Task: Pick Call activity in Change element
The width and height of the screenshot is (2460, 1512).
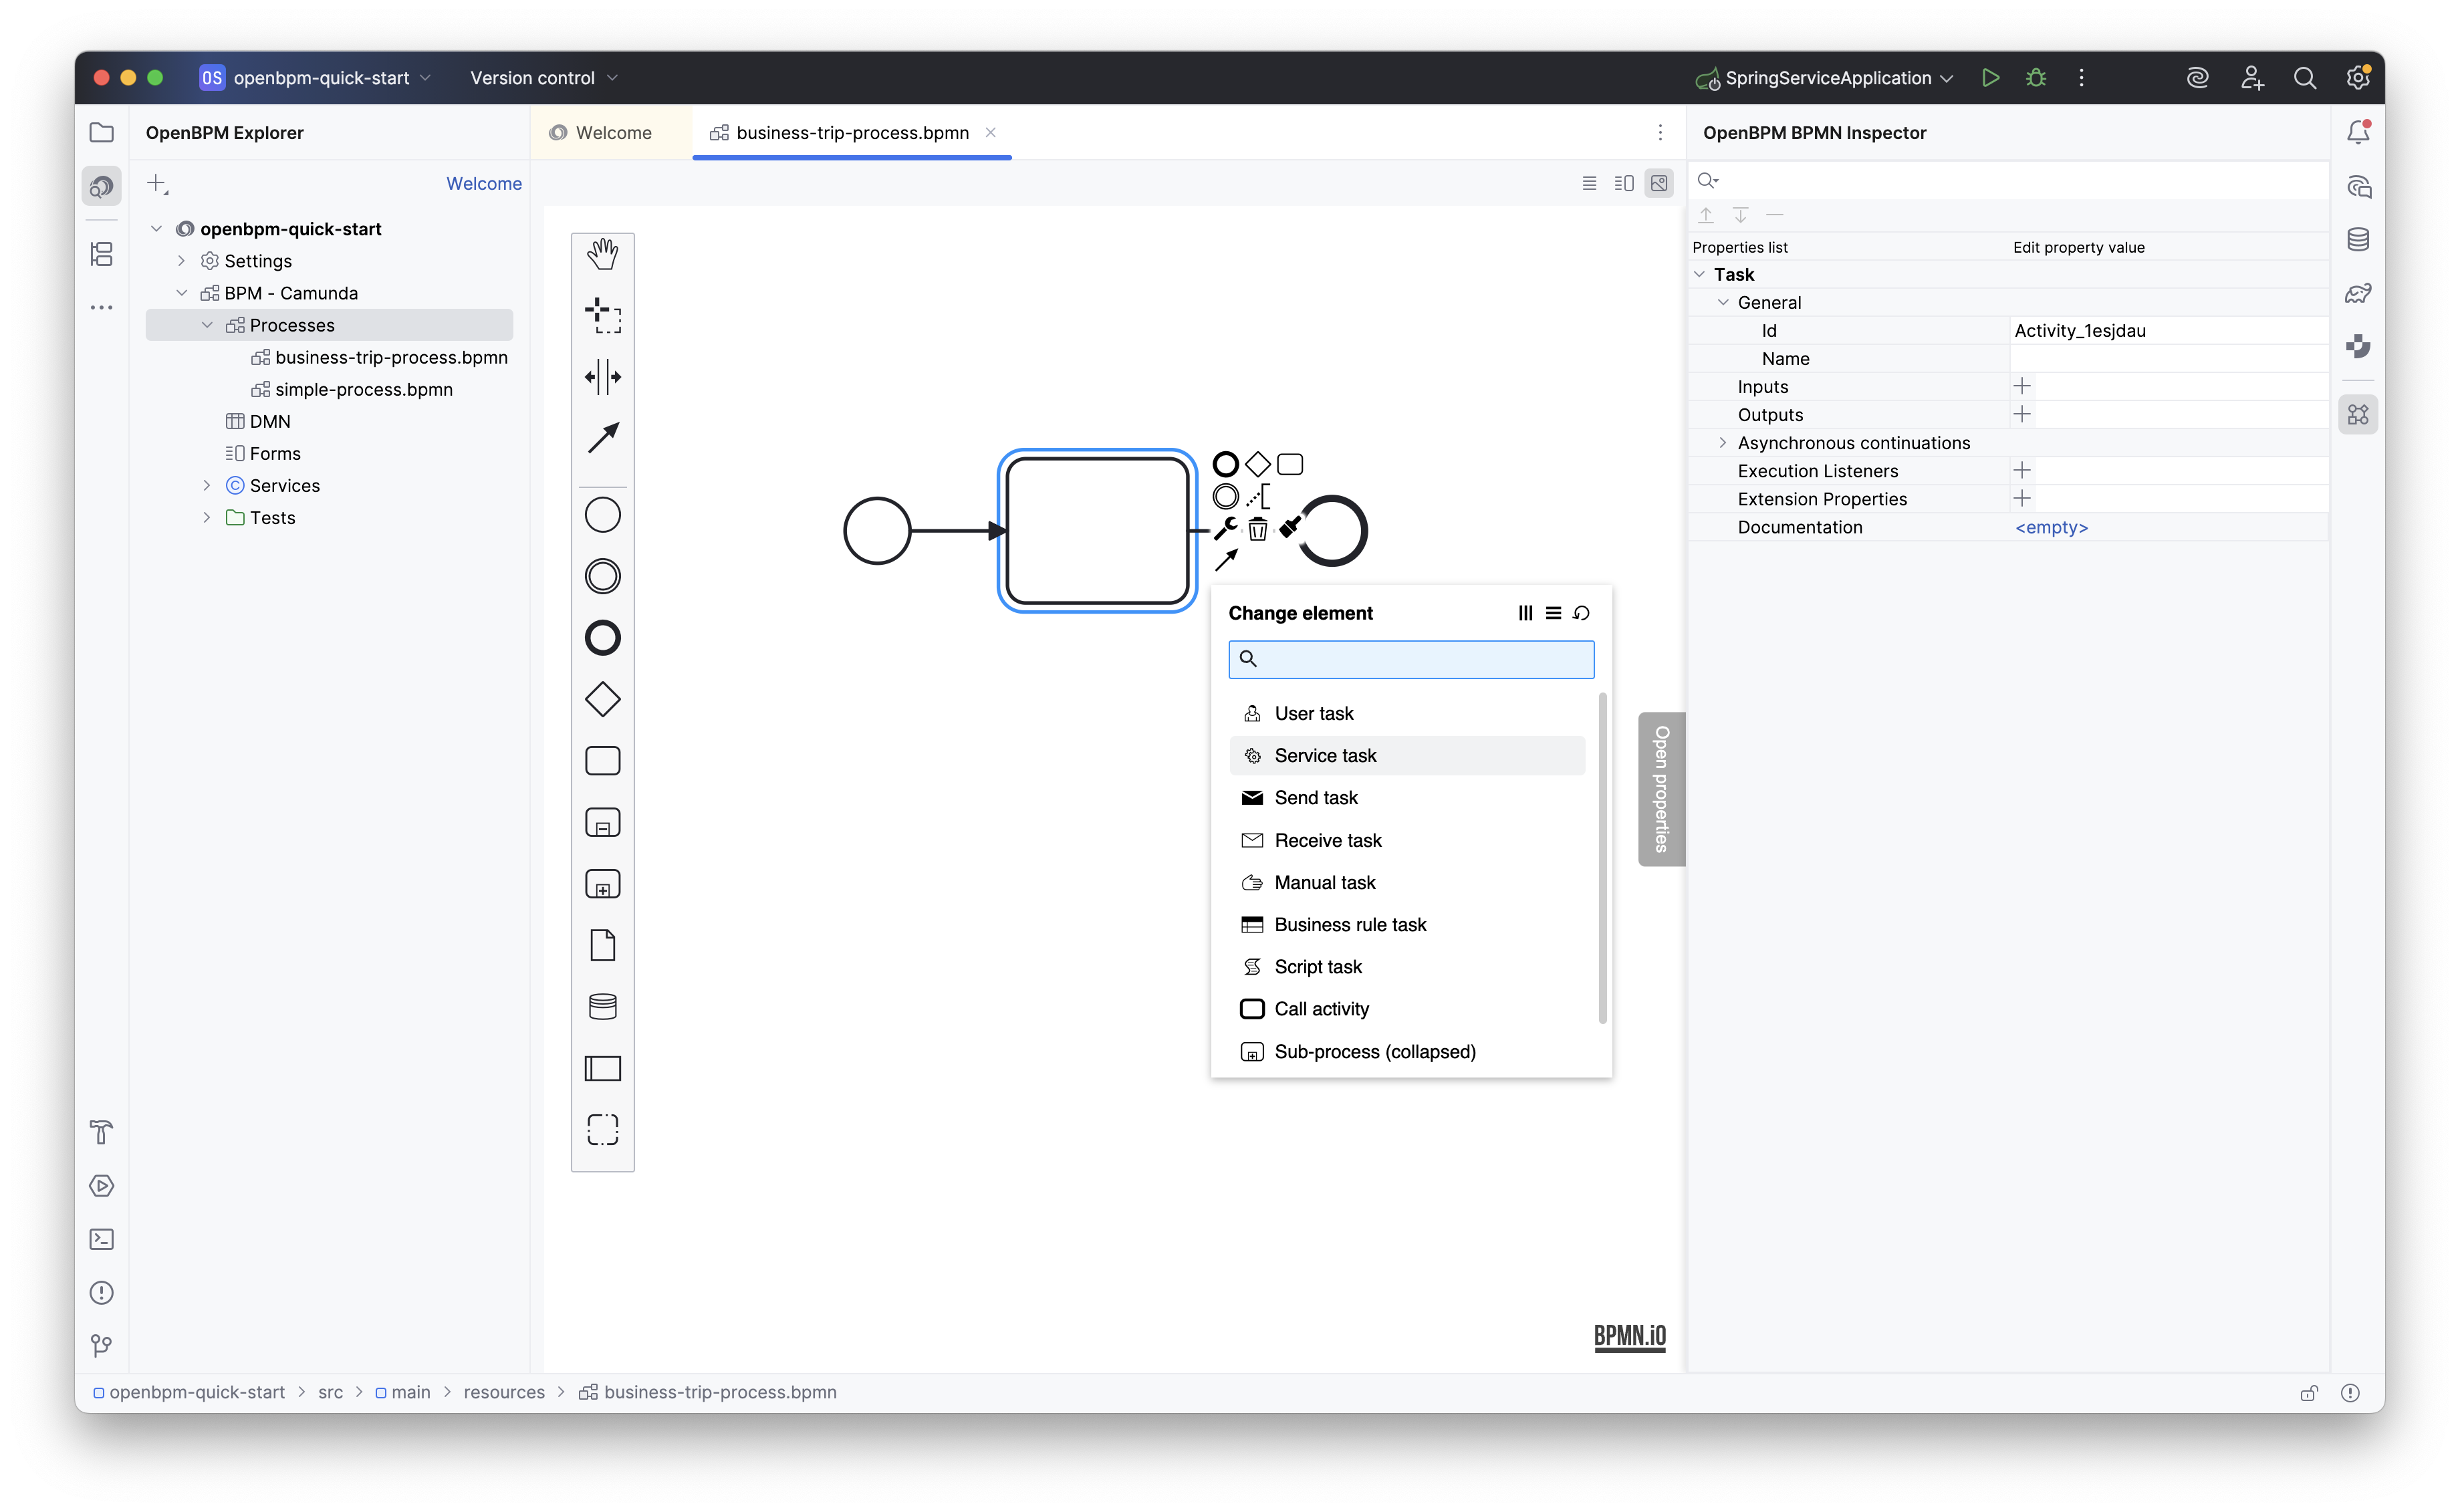Action: click(1406, 1009)
